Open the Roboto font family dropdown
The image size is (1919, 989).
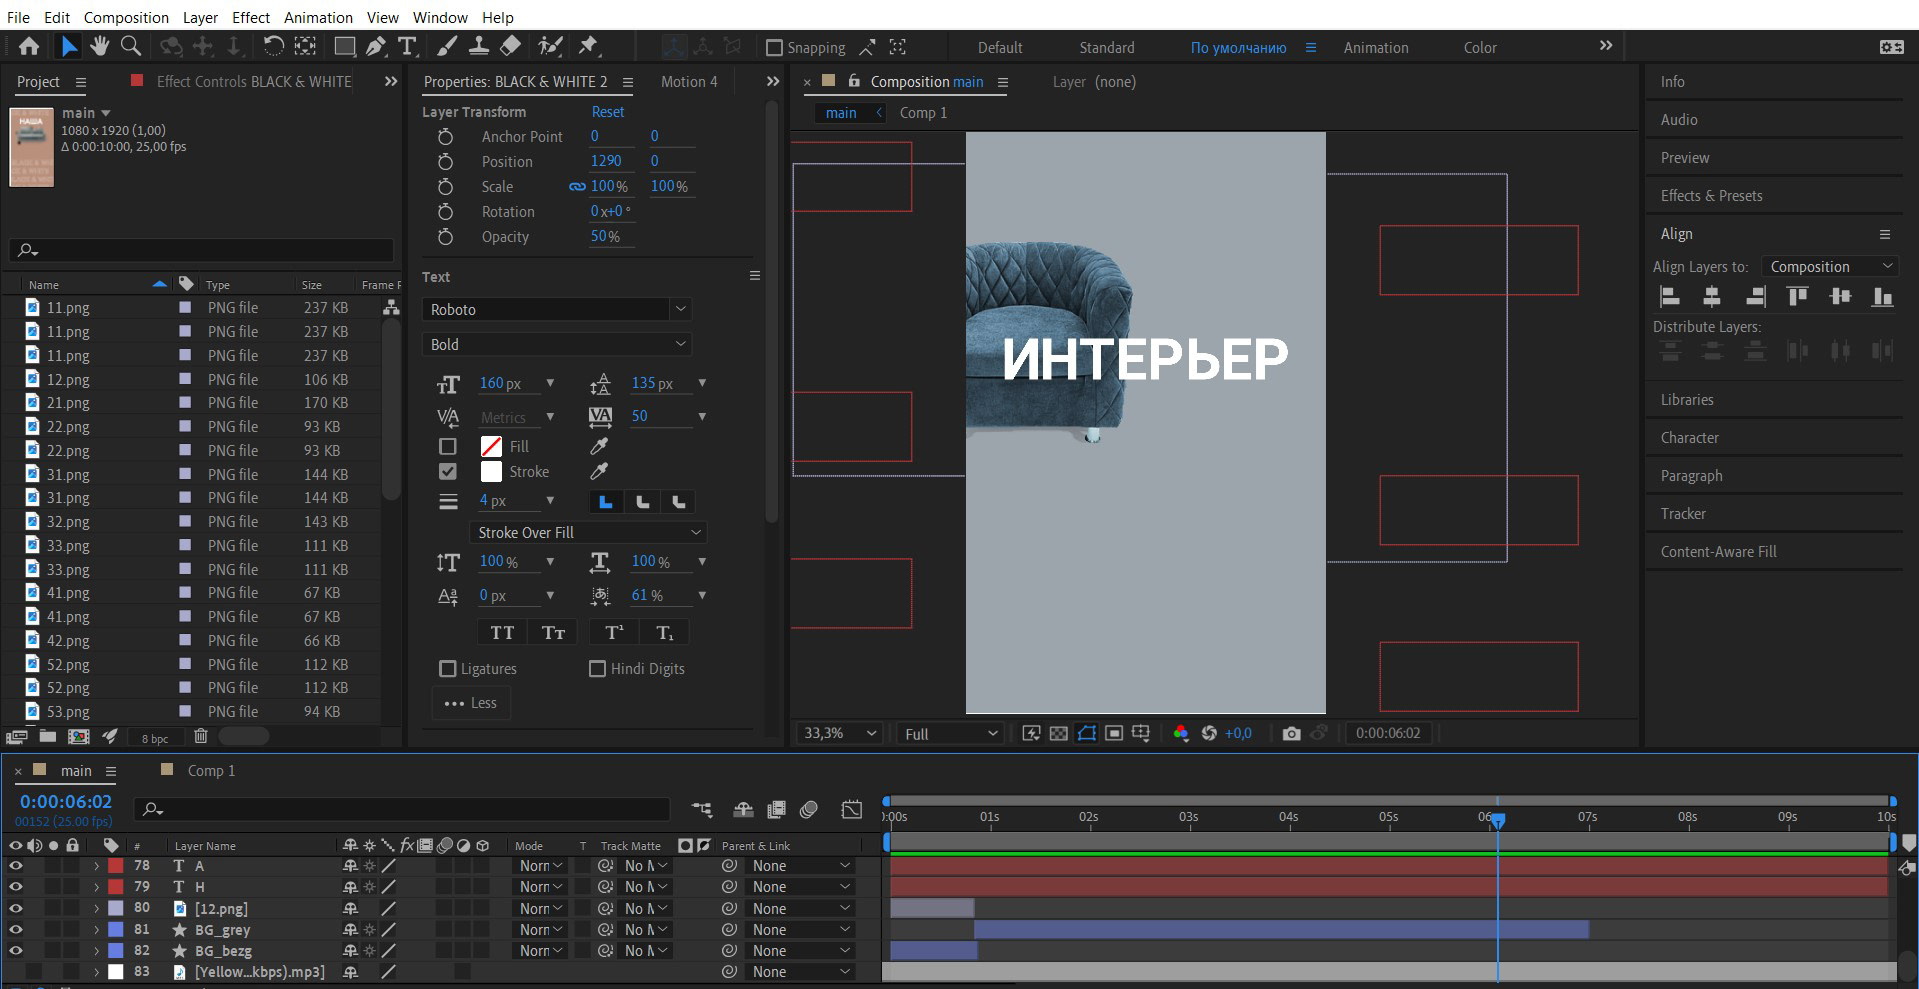(556, 310)
